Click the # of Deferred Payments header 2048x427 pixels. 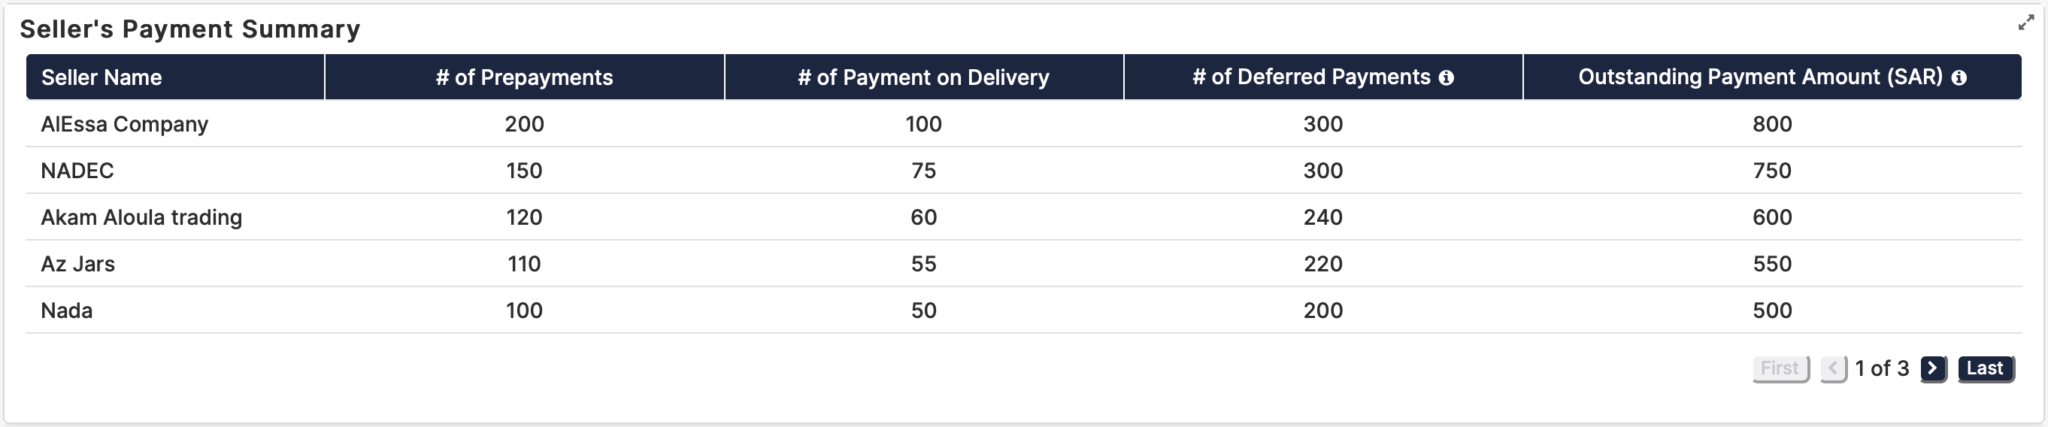(x=1311, y=78)
